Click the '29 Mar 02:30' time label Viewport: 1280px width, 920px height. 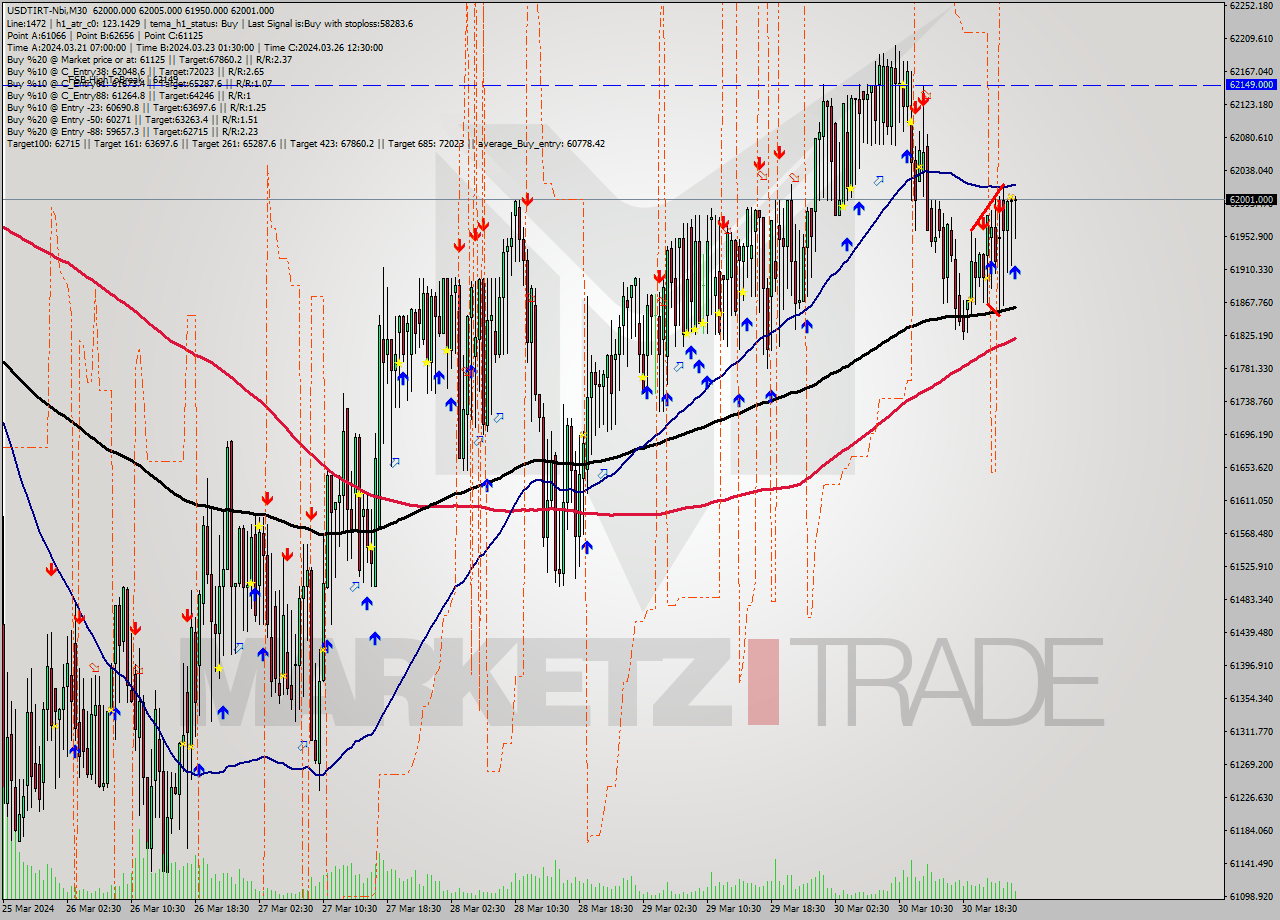pyautogui.click(x=670, y=909)
